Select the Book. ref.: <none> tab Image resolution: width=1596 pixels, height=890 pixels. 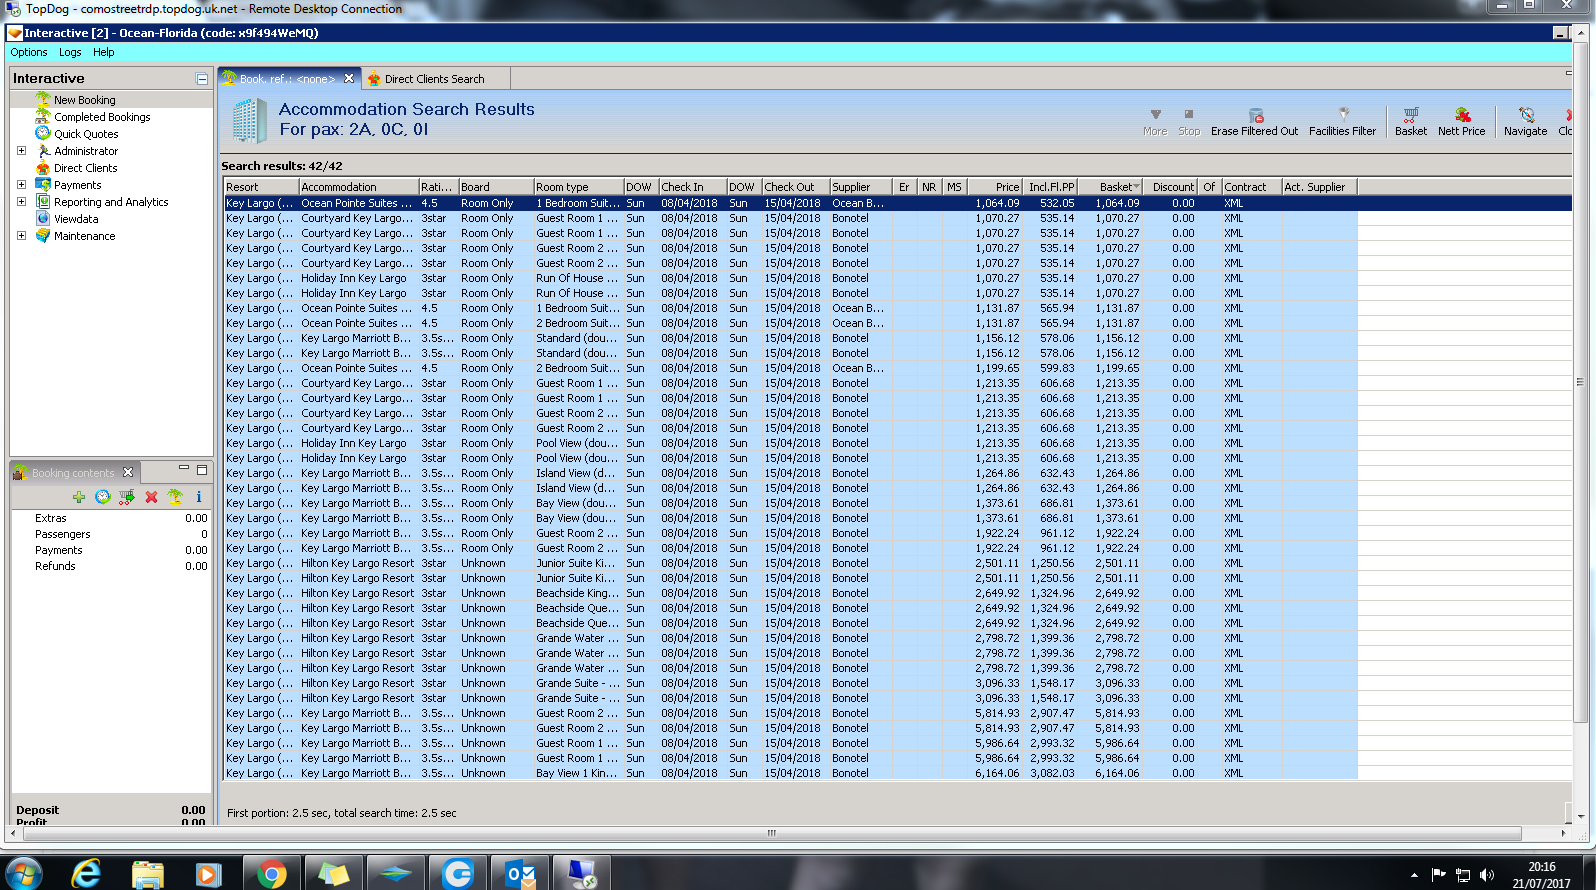pyautogui.click(x=287, y=79)
